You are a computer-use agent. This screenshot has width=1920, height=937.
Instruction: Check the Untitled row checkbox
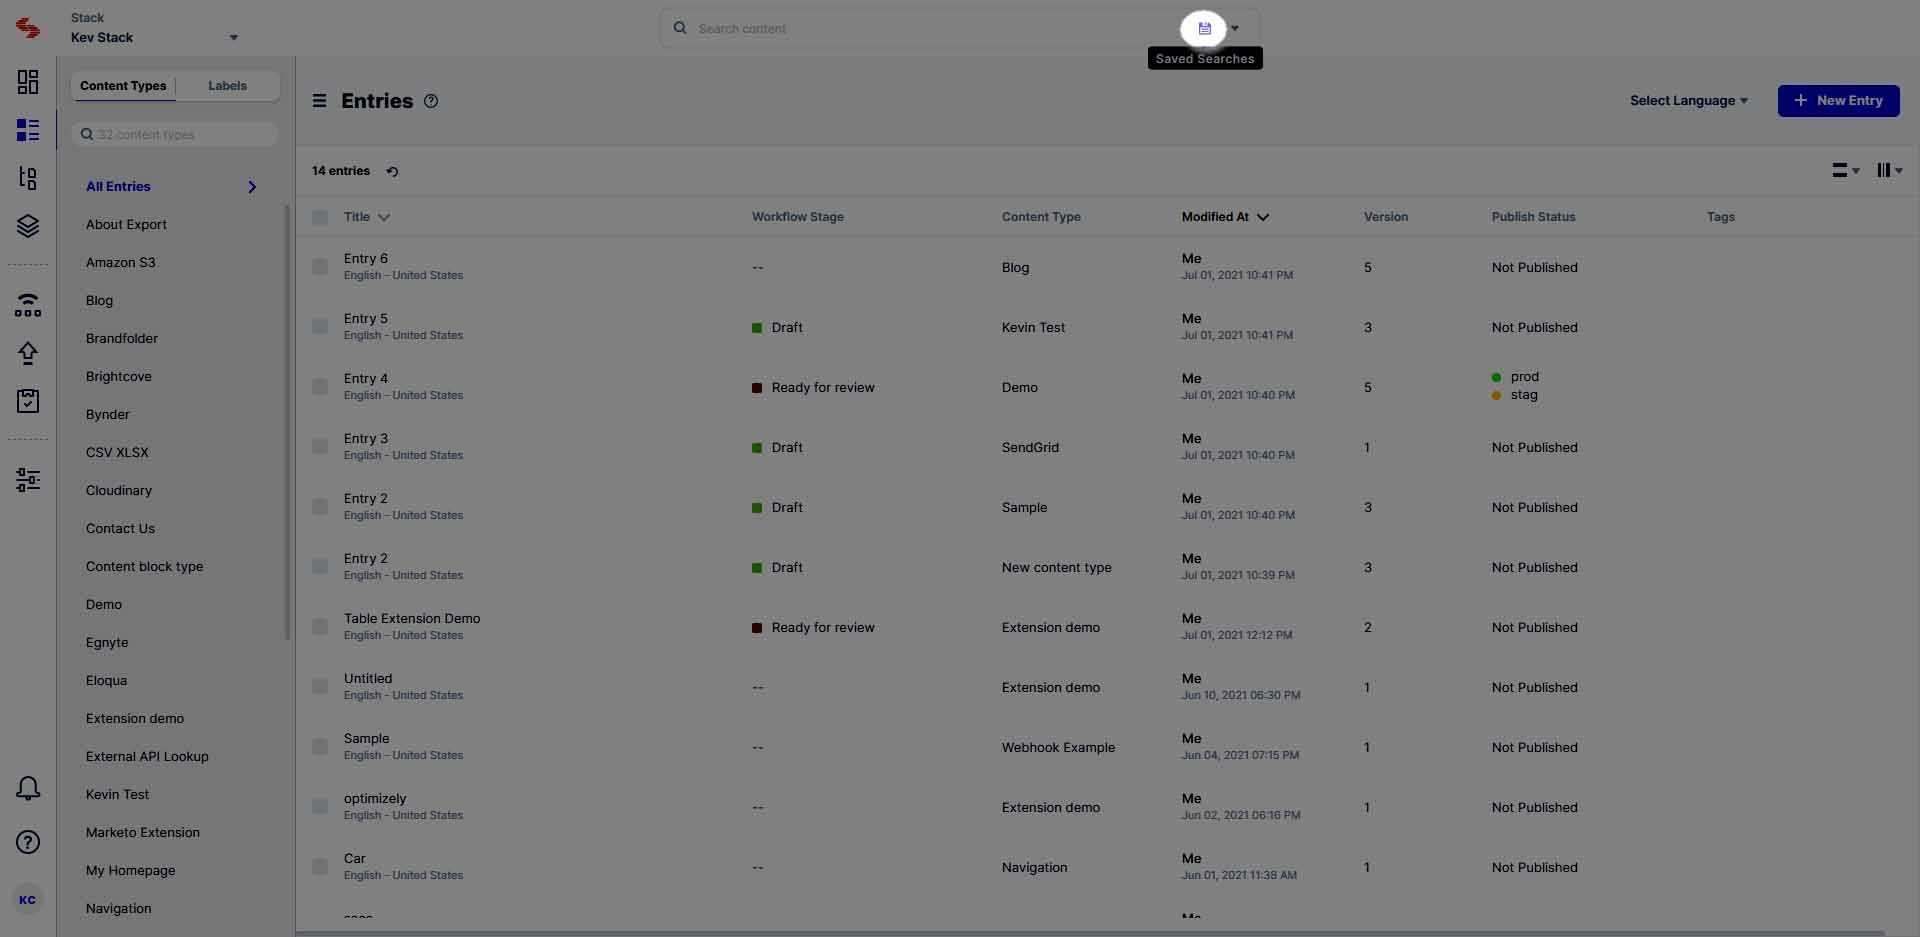pos(320,687)
